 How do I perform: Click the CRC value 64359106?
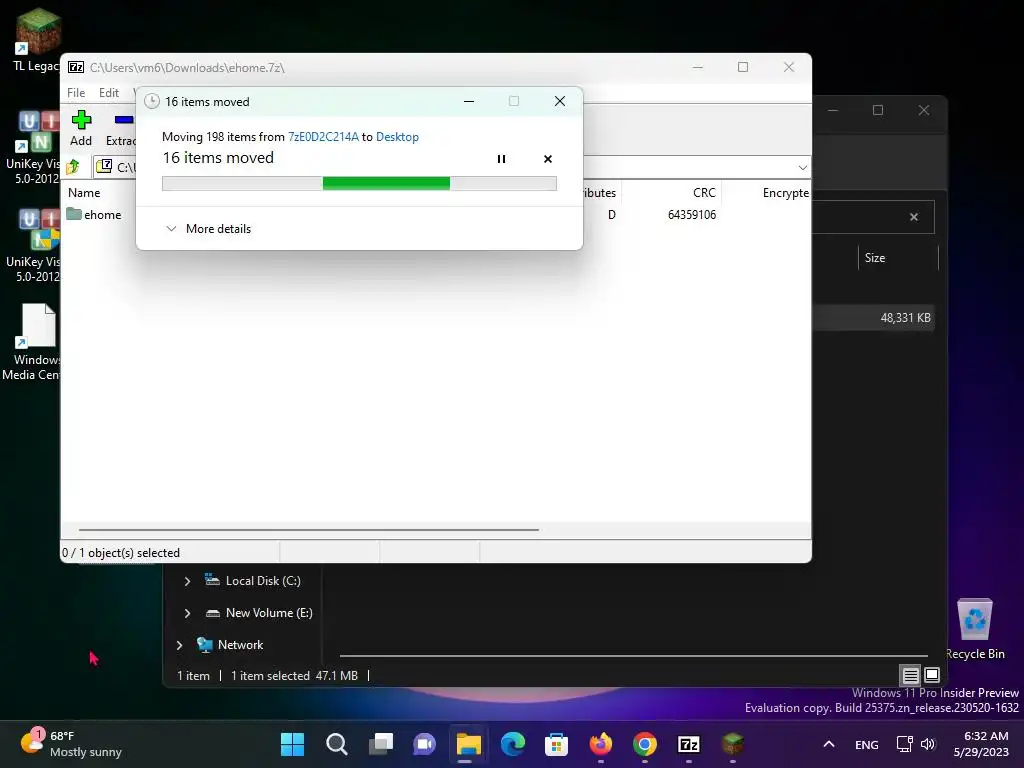pyautogui.click(x=692, y=215)
